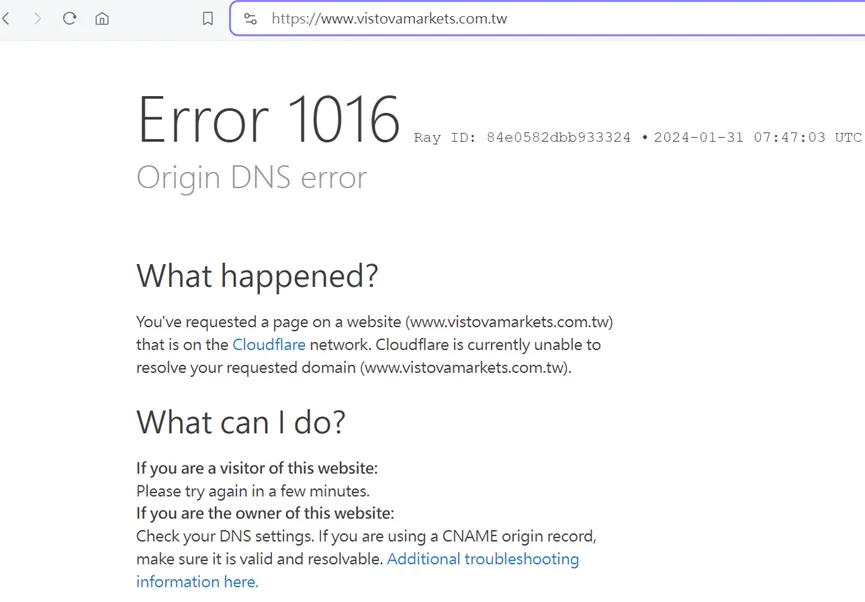Click the UTC timestamp beside the Ray ID

pyautogui.click(x=757, y=137)
